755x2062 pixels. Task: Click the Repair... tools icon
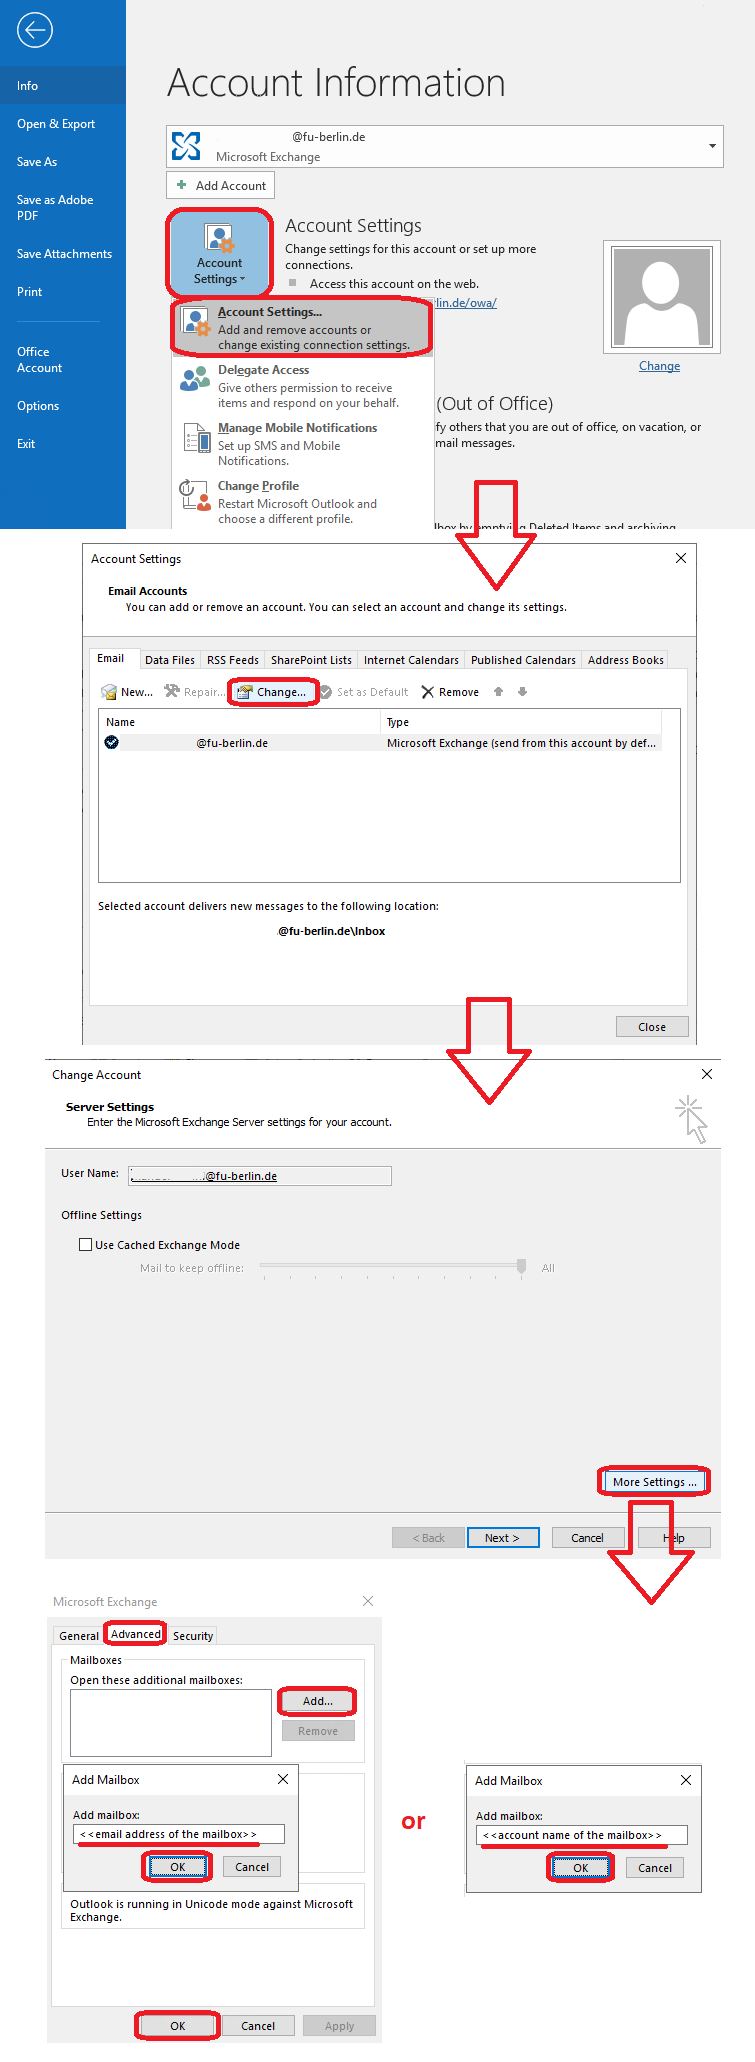(172, 691)
